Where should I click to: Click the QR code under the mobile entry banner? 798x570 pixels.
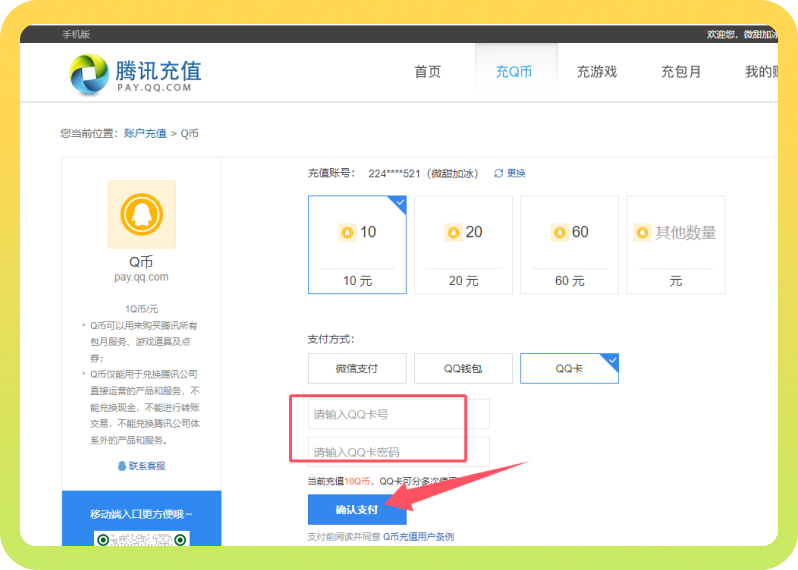141,538
